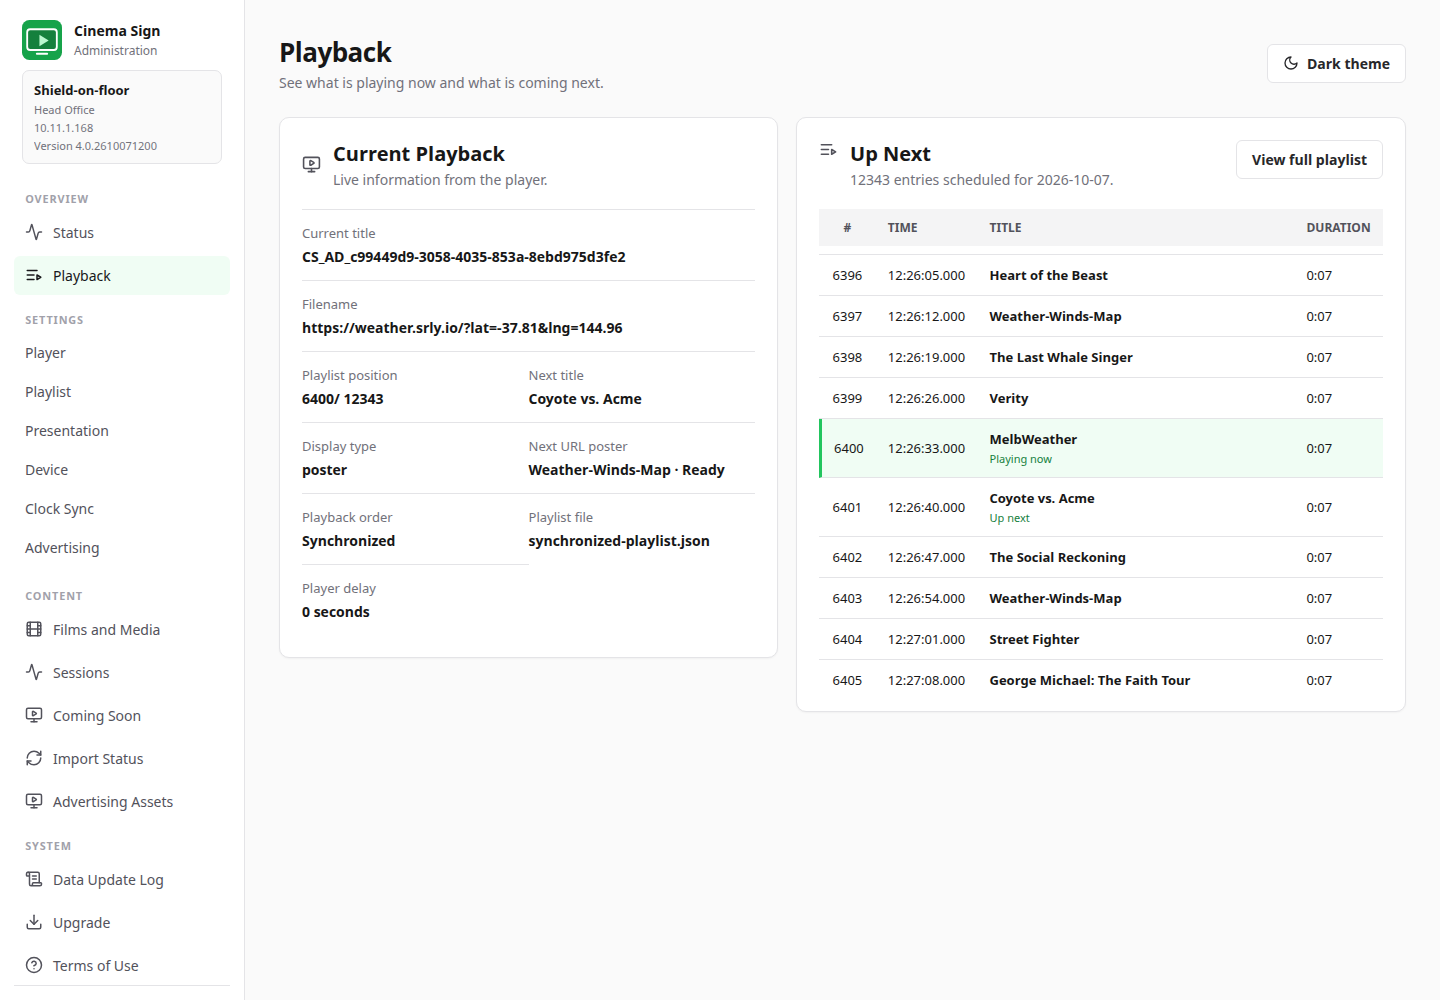Viewport: 1440px width, 1000px height.
Task: Click the Upgrade download icon
Action: tap(34, 922)
